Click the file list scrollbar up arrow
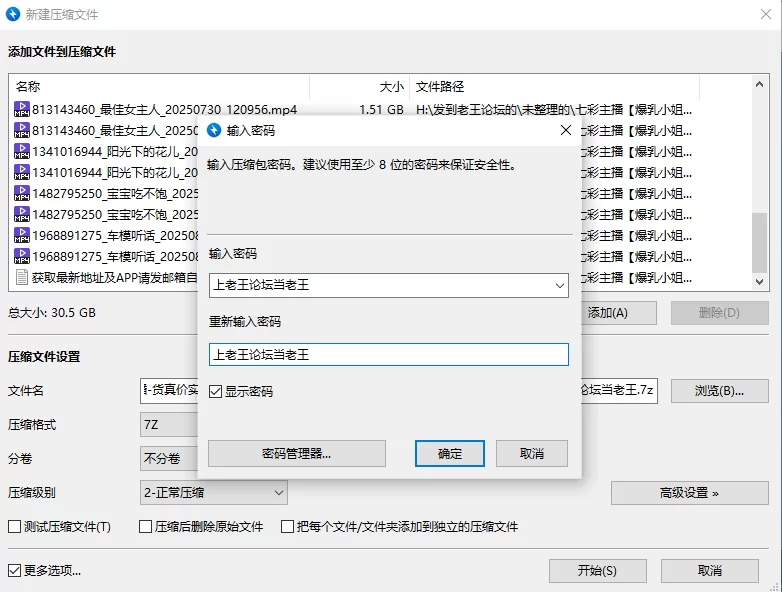This screenshot has height=592, width=782. pyautogui.click(x=759, y=84)
